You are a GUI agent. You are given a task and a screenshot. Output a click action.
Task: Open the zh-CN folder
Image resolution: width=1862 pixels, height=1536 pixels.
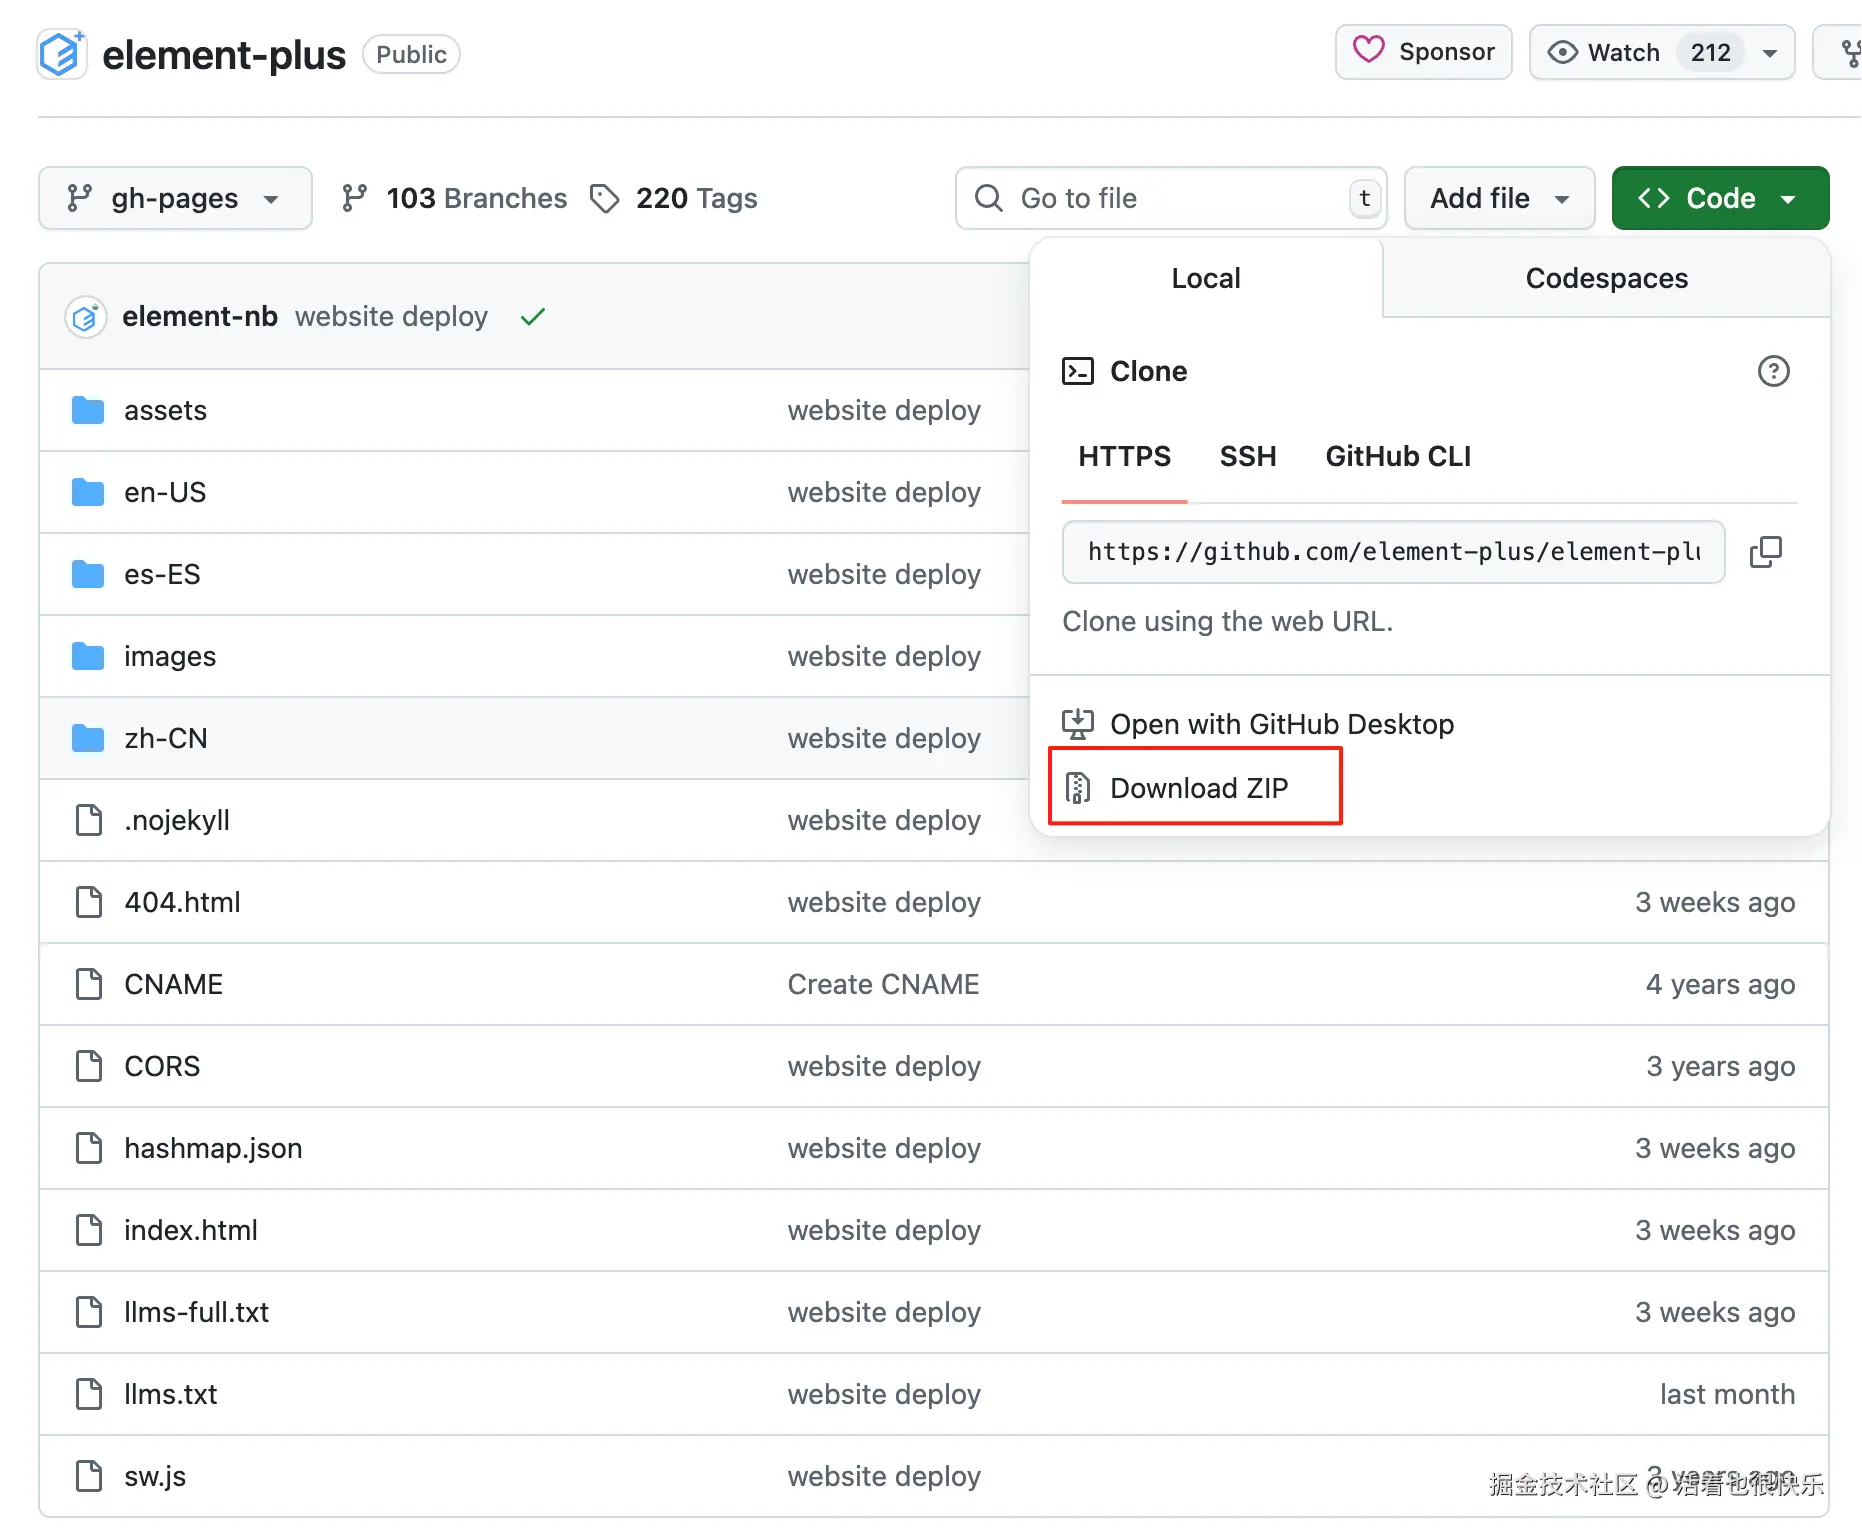point(166,738)
